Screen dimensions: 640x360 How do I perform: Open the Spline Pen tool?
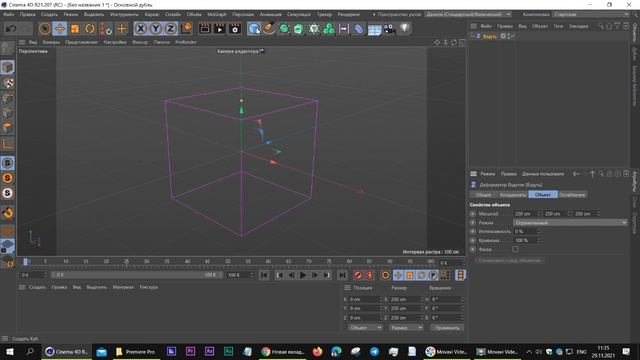(269, 29)
